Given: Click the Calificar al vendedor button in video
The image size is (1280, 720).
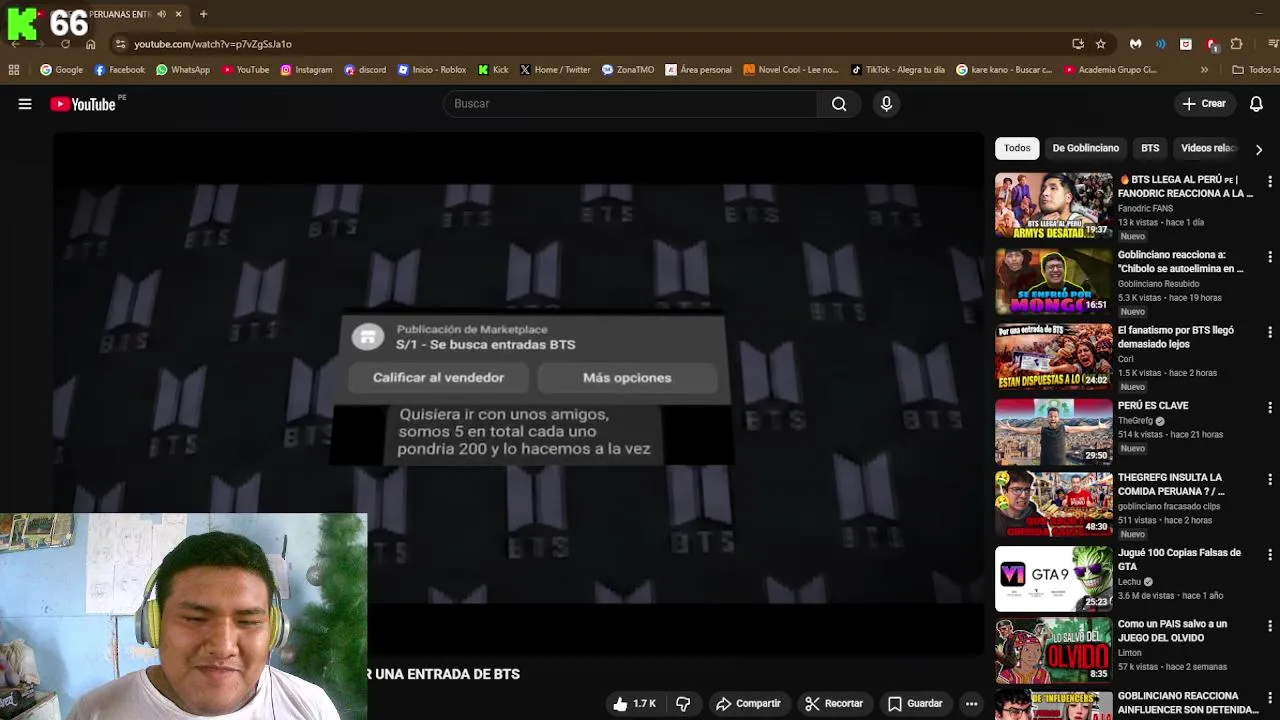Looking at the screenshot, I should 438,378.
